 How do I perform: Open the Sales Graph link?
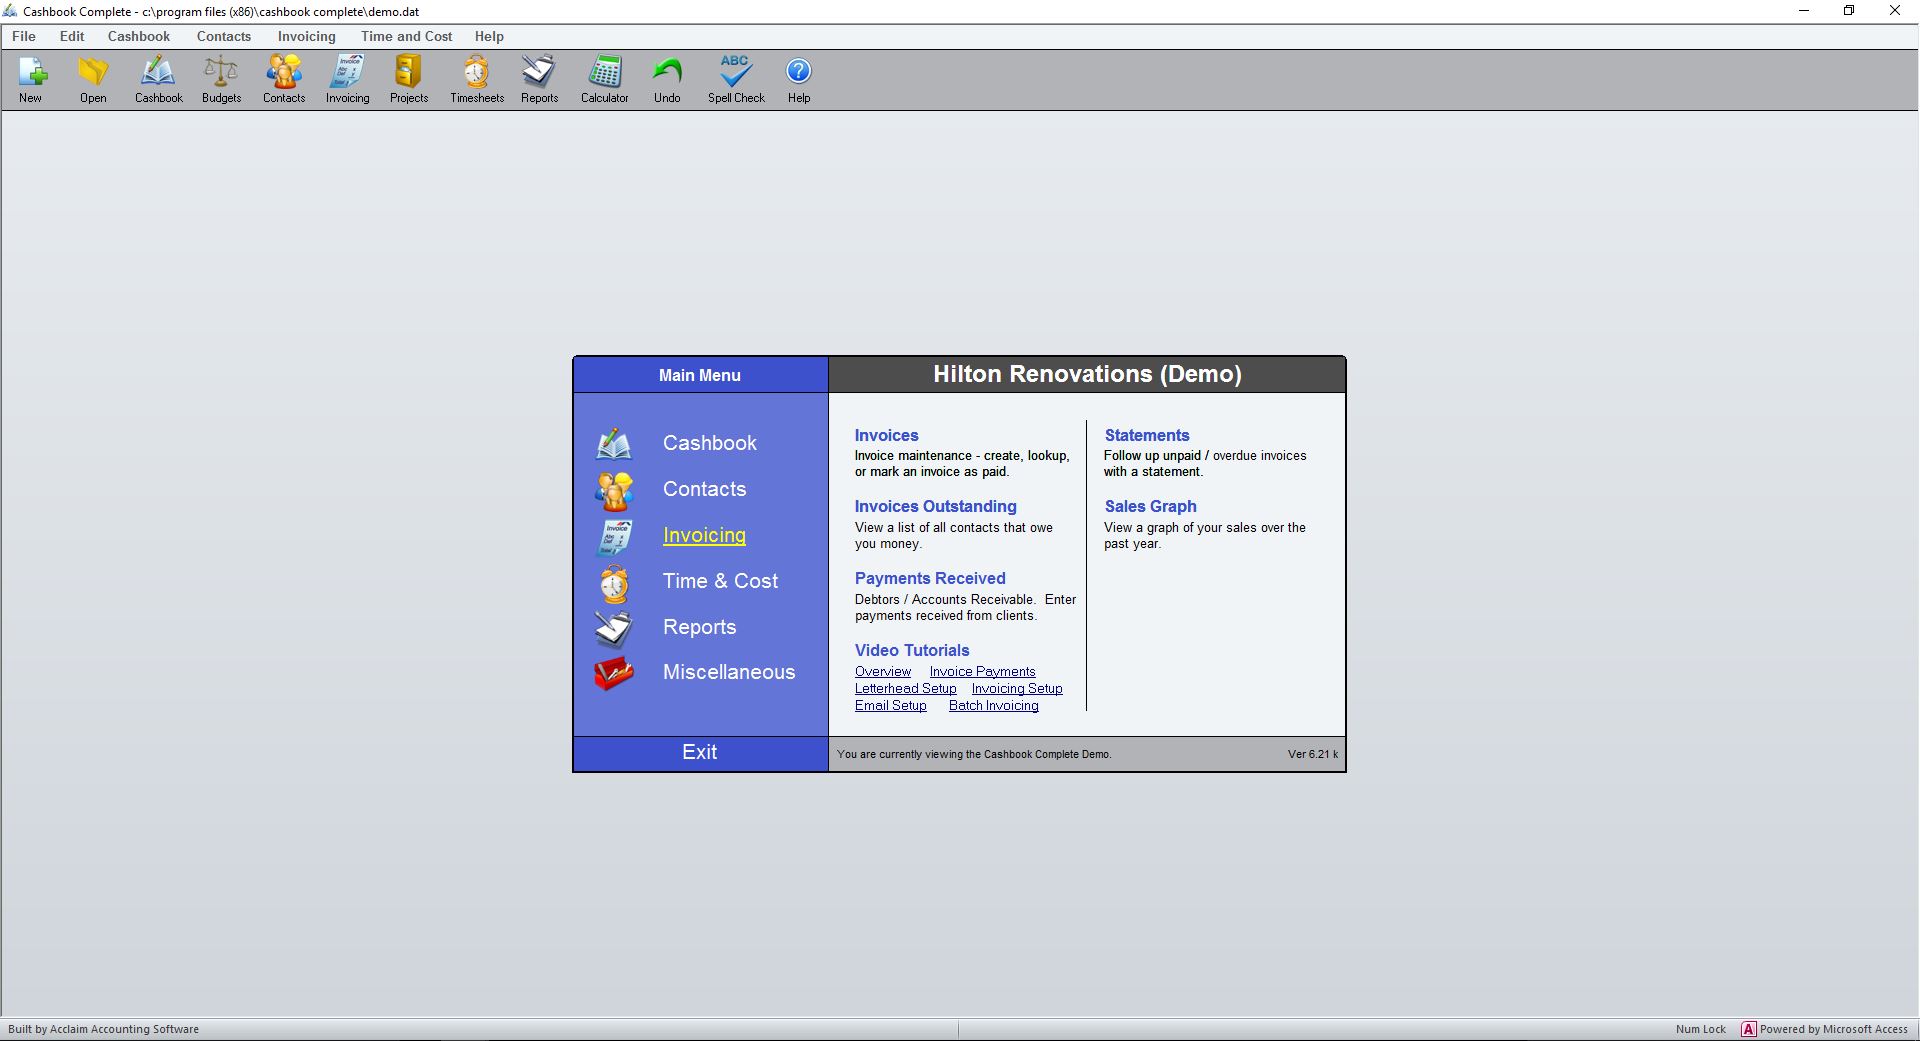(x=1151, y=506)
